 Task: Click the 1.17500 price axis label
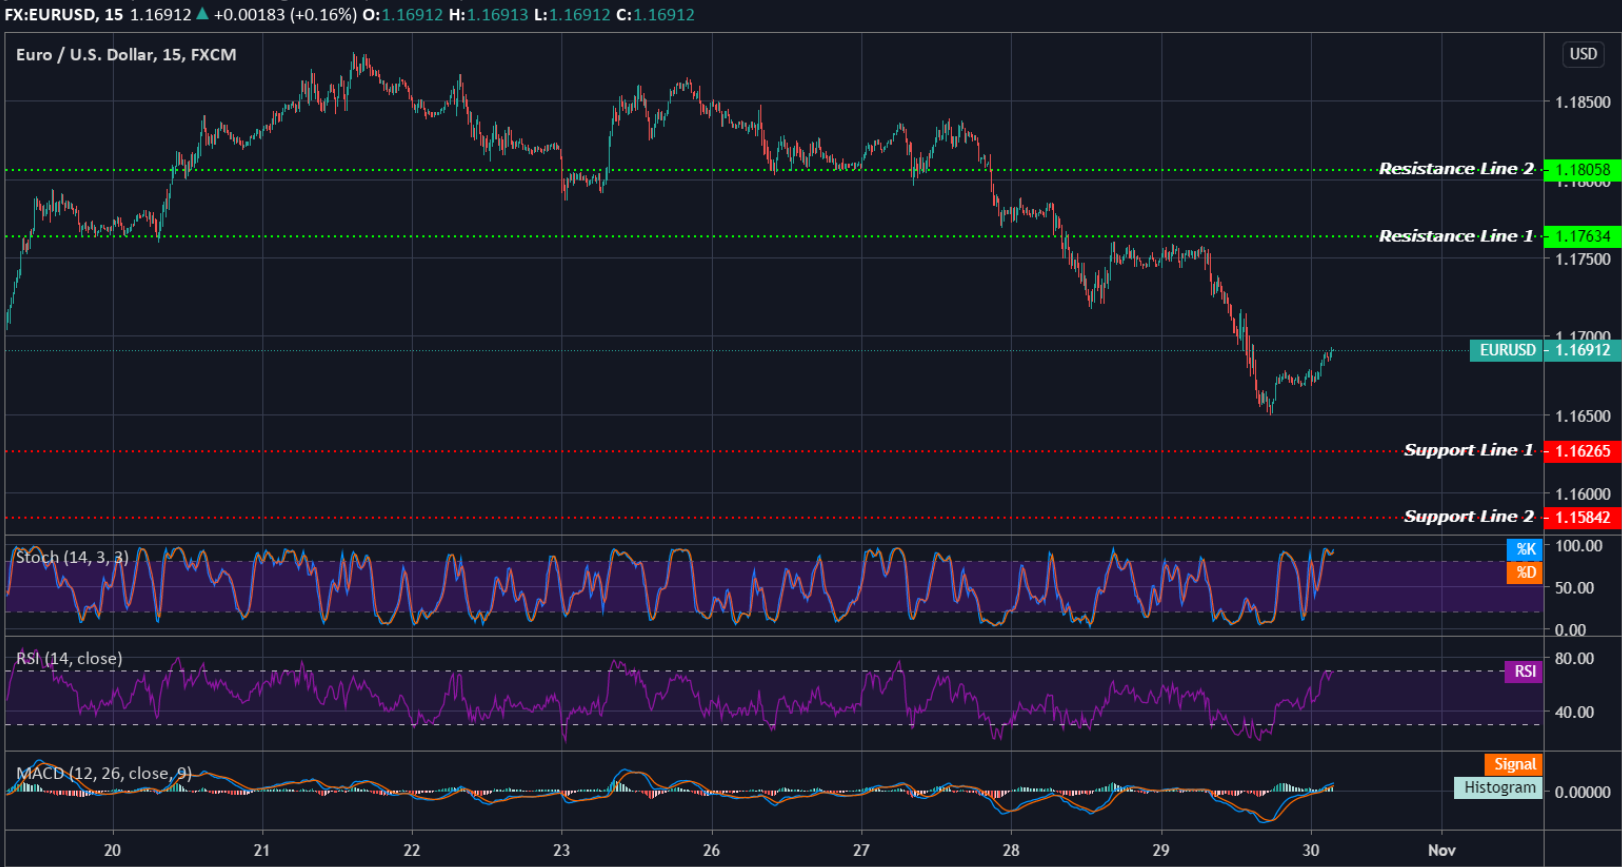click(1583, 259)
